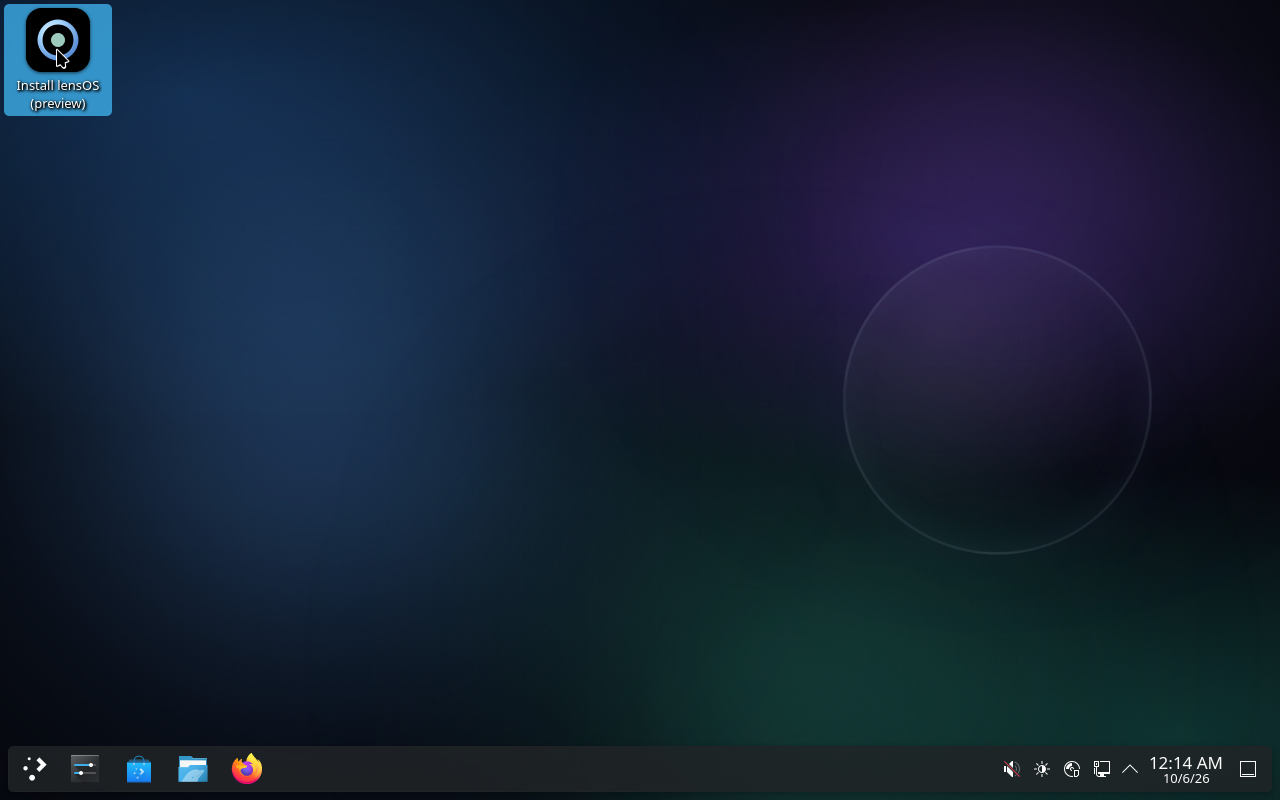Launch System Settings from the taskbar

pos(85,769)
